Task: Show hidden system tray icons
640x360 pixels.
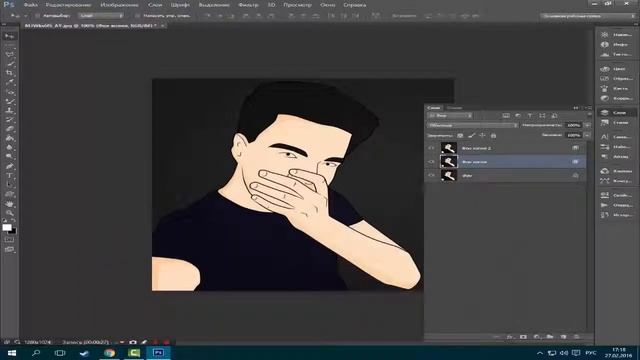Action: 540,353
